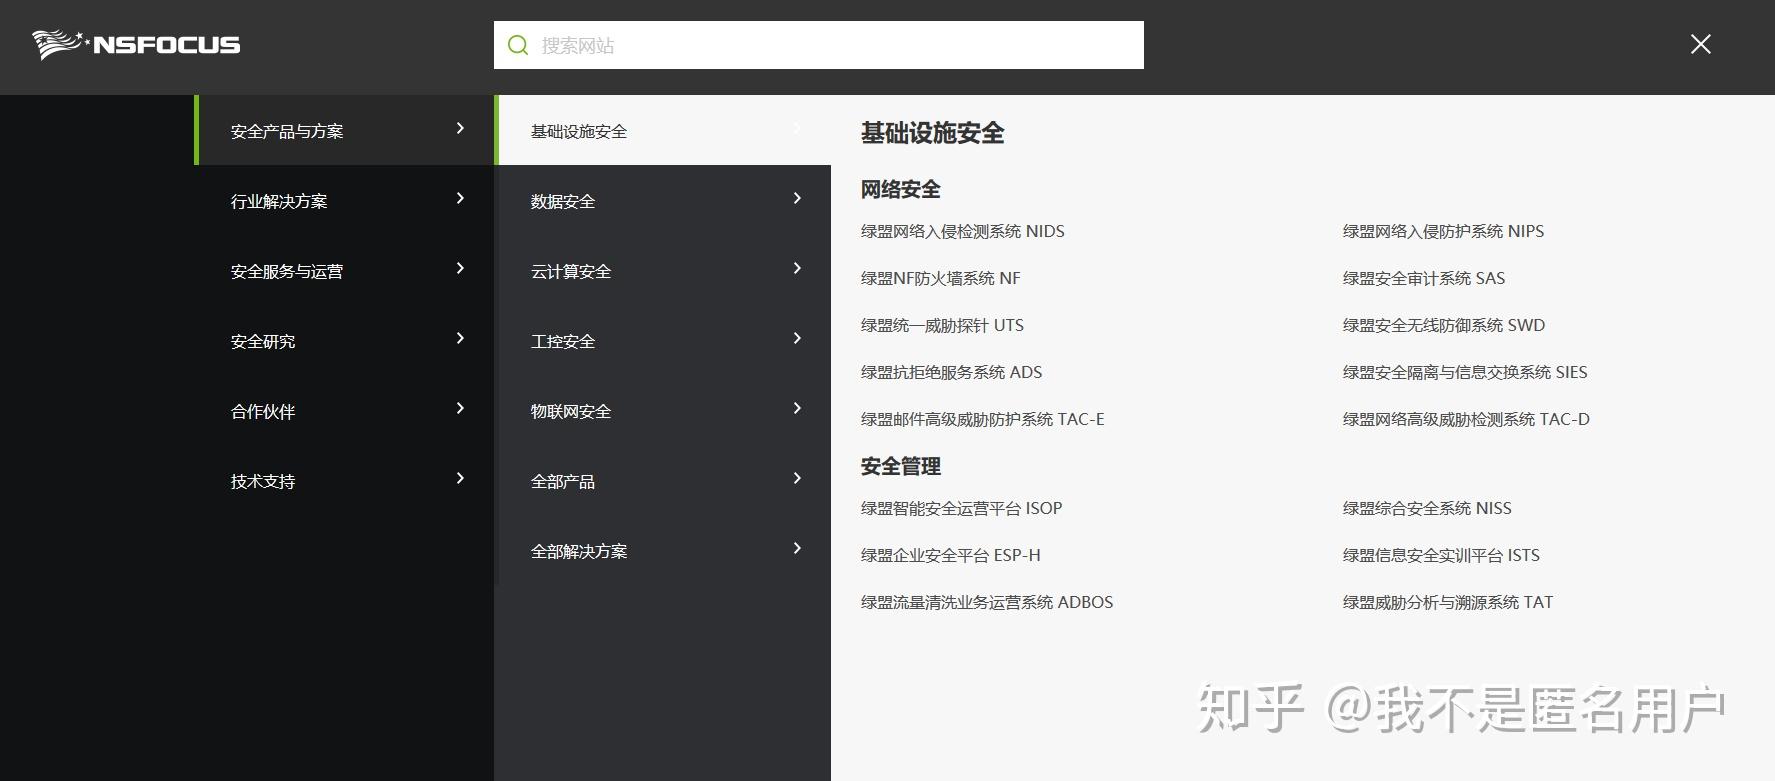The image size is (1775, 781).
Task: Expand chevron next to 数据安全
Action: 797,198
